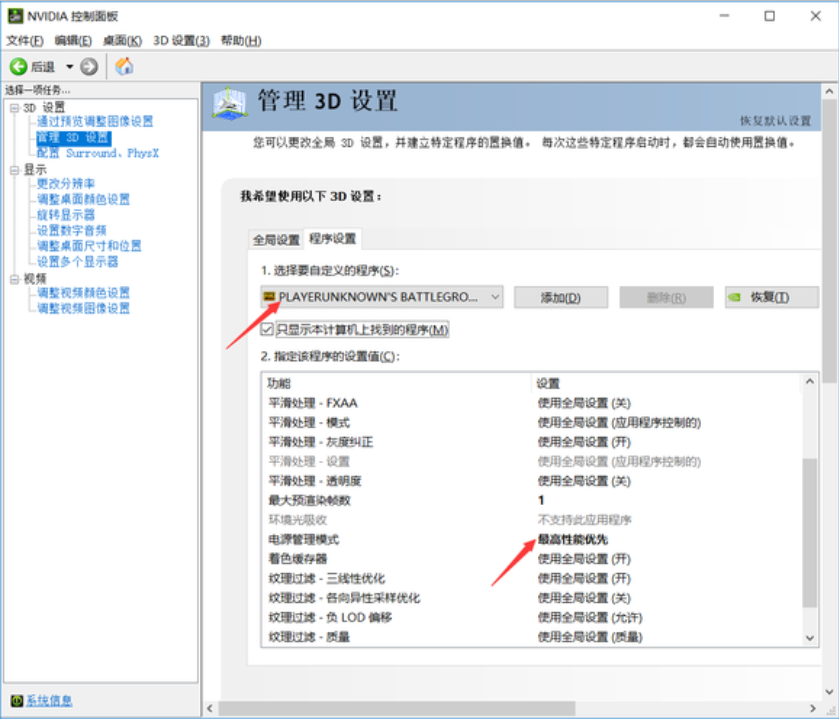Click the System Information icon at bottom left
839x719 pixels.
(17, 700)
